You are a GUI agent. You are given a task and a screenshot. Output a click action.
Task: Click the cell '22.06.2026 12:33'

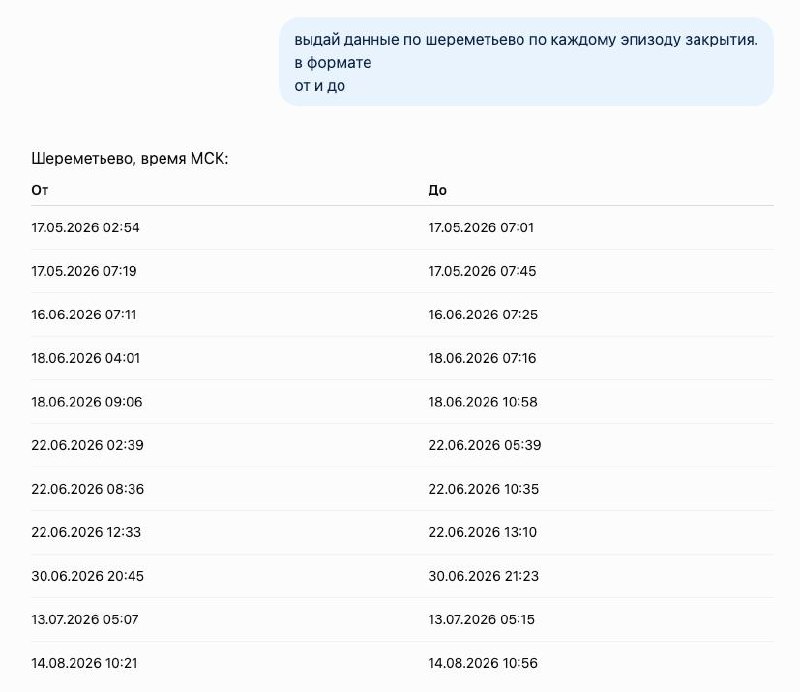click(x=86, y=532)
